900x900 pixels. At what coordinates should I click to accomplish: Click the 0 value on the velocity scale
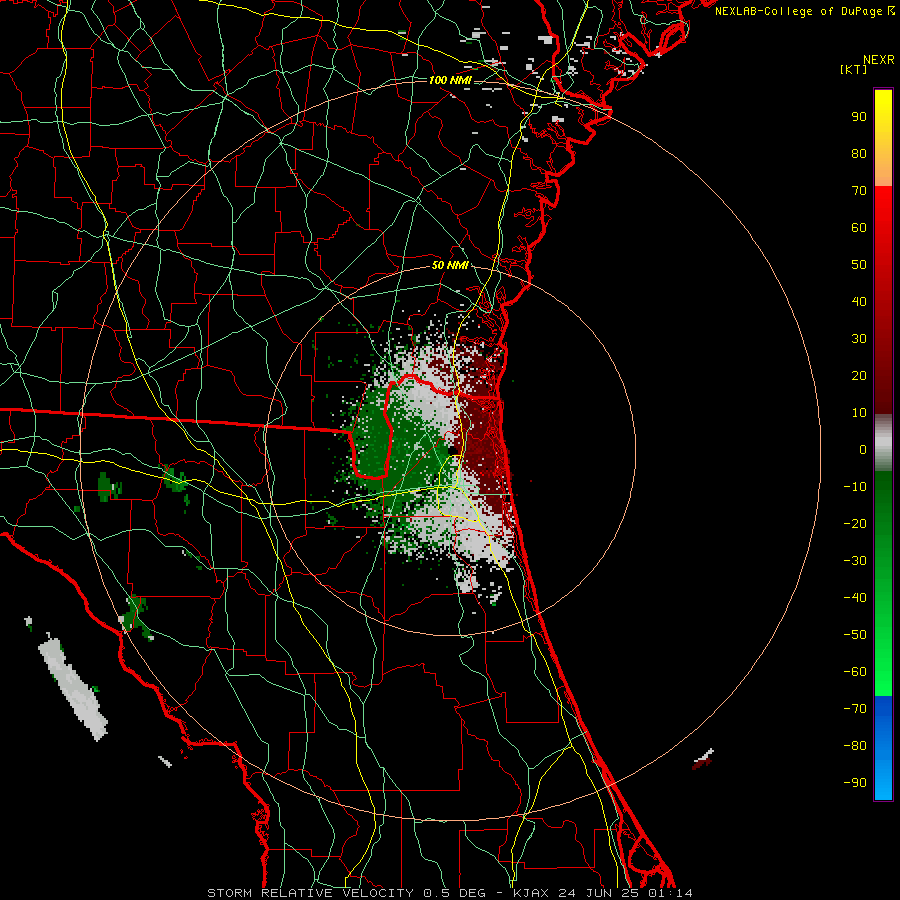pos(863,449)
